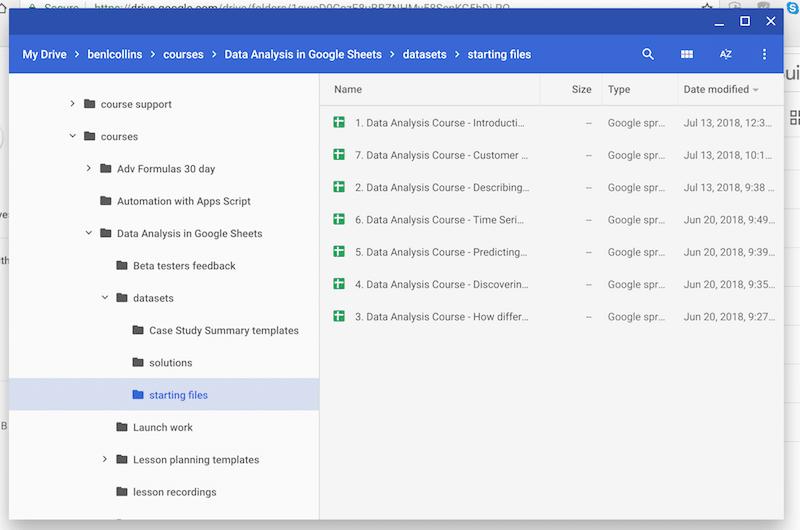The image size is (800, 530).
Task: Expand the Lesson planning templates chevron
Action: point(105,459)
